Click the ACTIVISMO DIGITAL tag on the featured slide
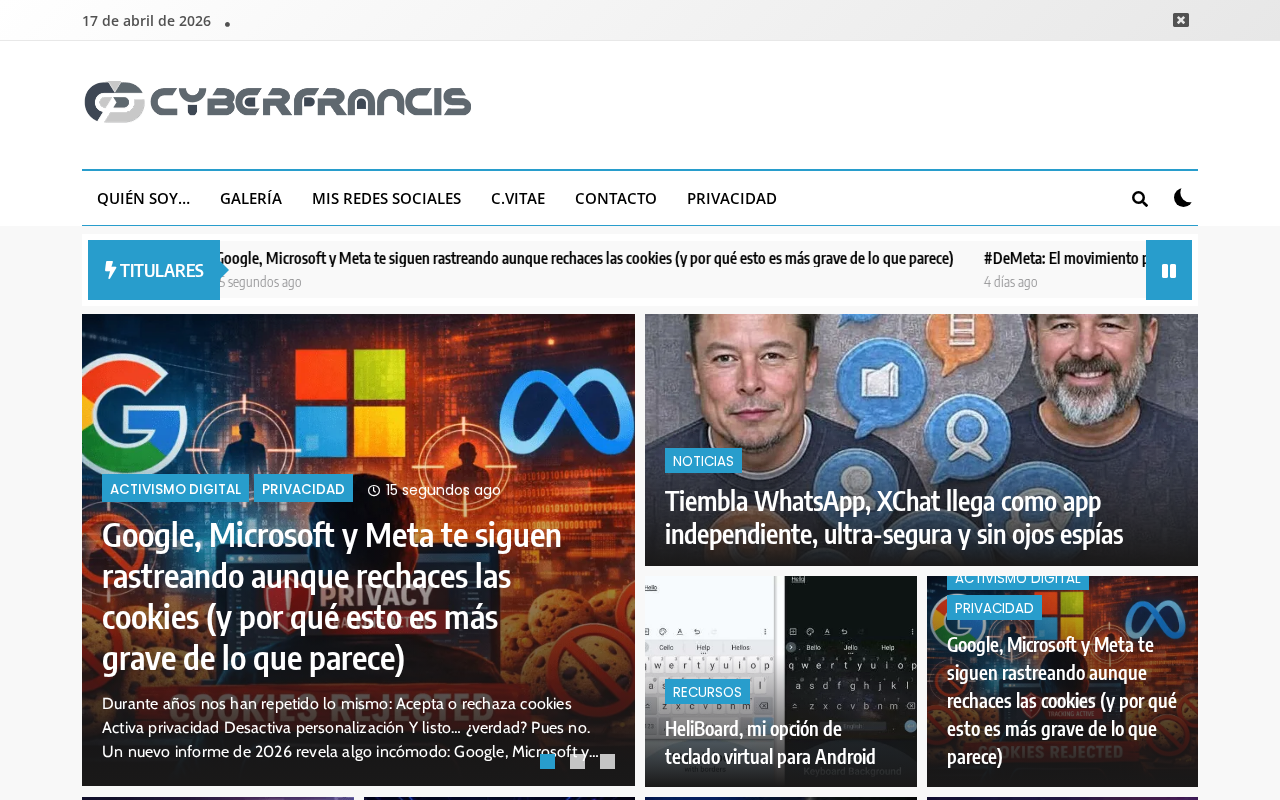This screenshot has height=800, width=1280. tap(175, 489)
